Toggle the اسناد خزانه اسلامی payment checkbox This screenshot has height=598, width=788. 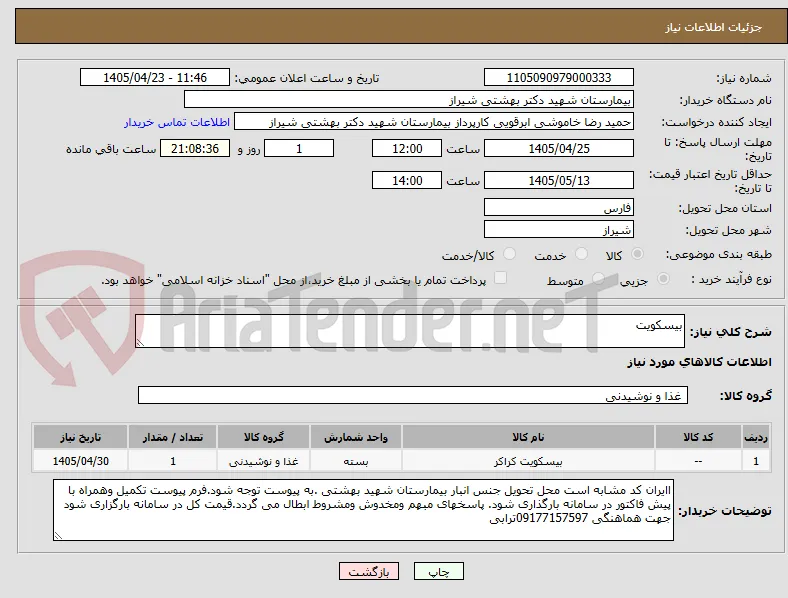tap(500, 278)
